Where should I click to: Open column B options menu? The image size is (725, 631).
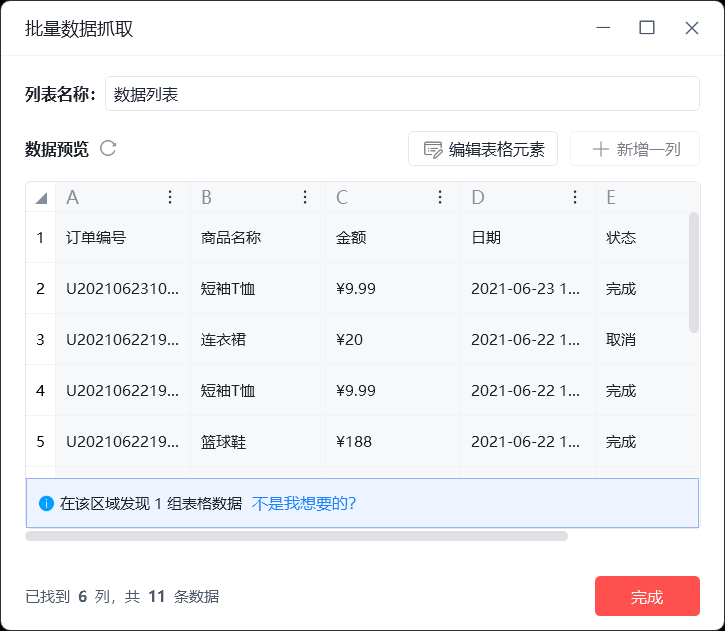click(x=305, y=197)
